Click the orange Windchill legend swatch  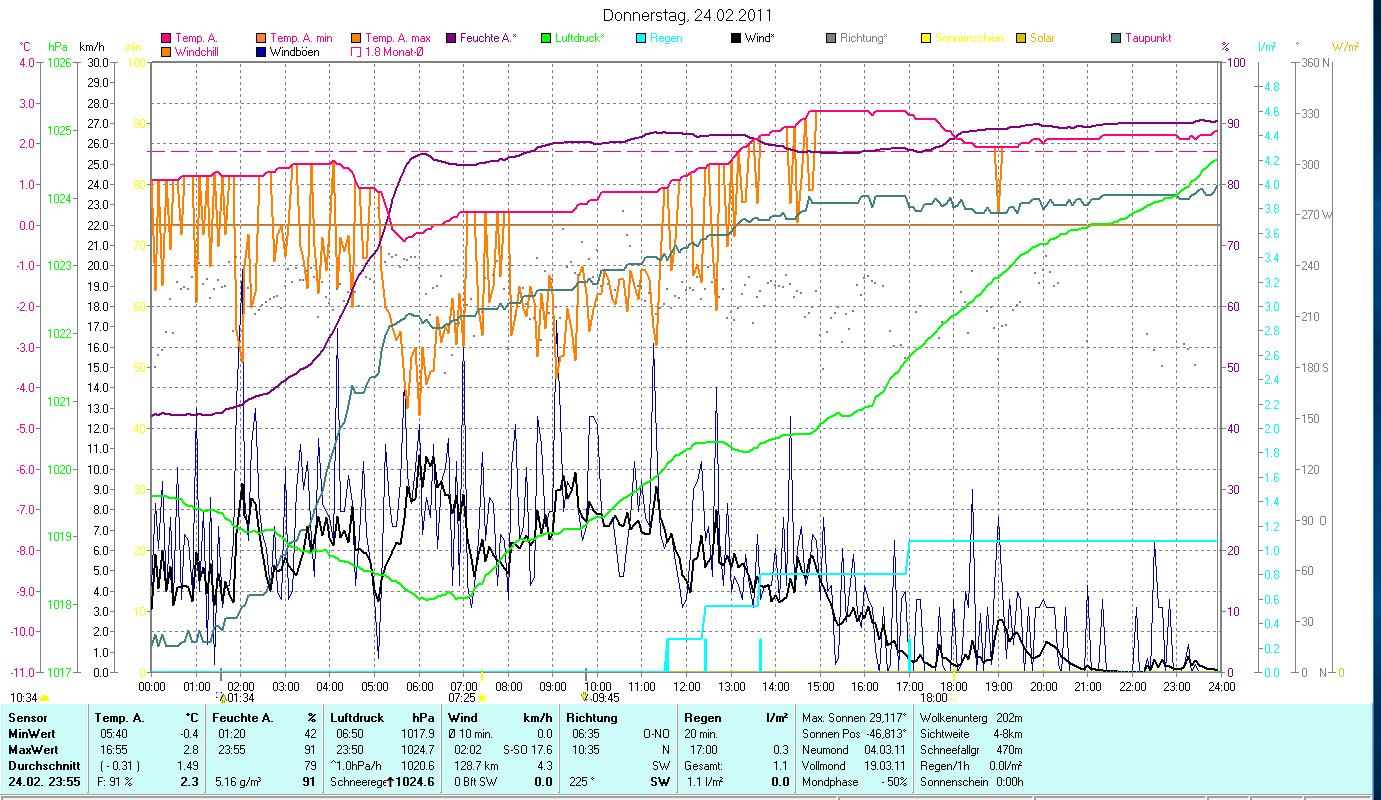166,51
